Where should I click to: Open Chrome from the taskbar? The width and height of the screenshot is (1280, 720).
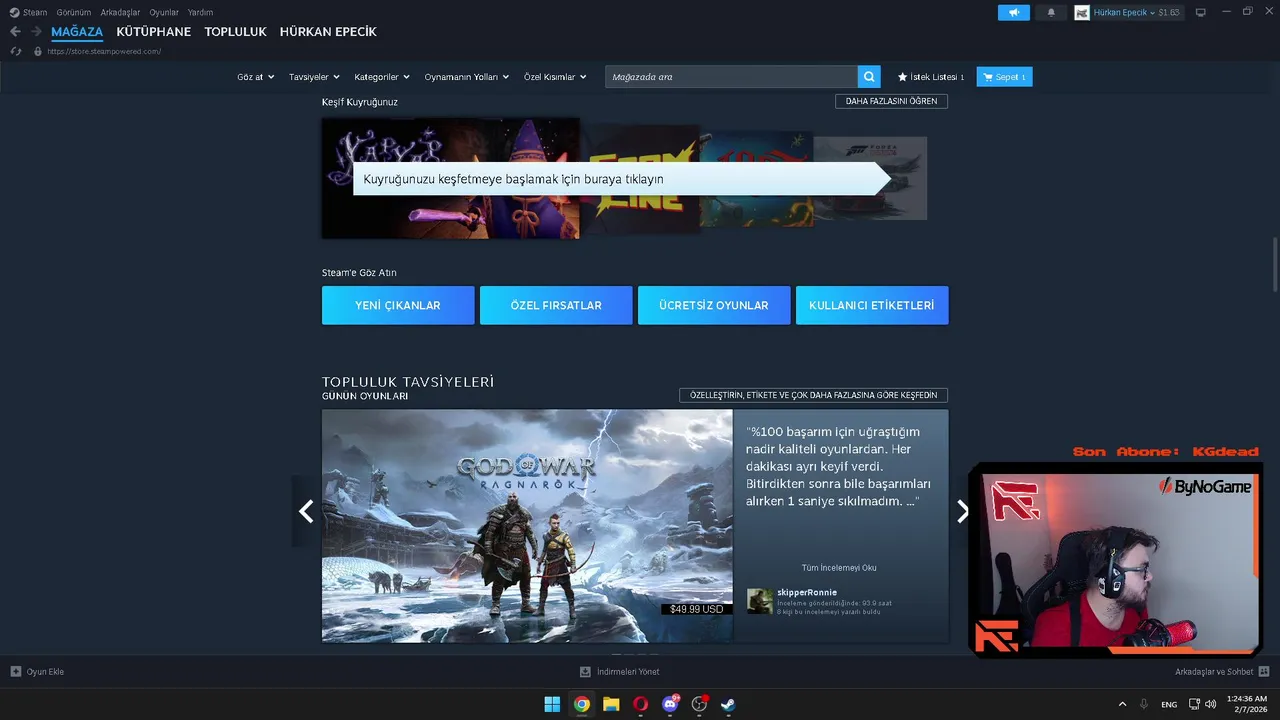581,704
